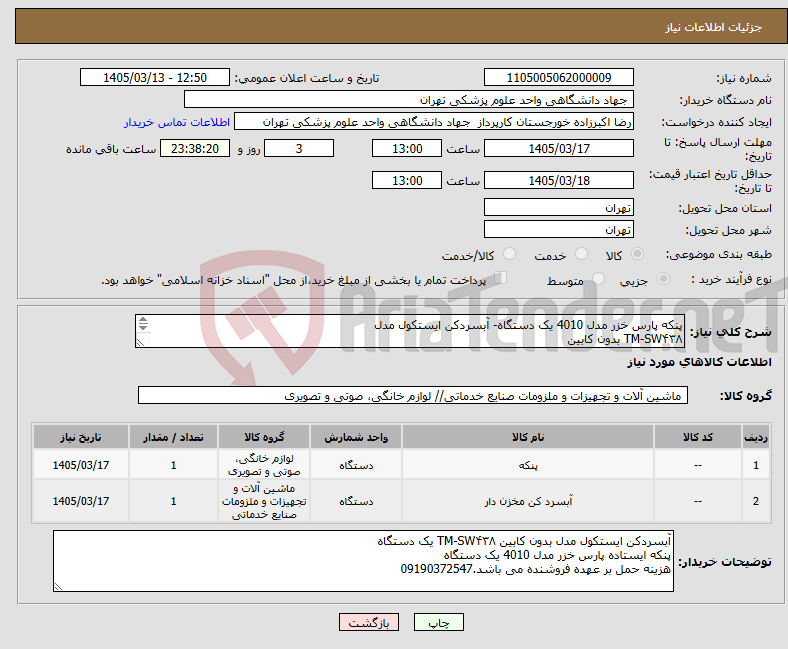Image resolution: width=788 pixels, height=649 pixels.
Task: Click resize handle of شرح کلی نیاز textarea
Action: pyautogui.click(x=140, y=343)
